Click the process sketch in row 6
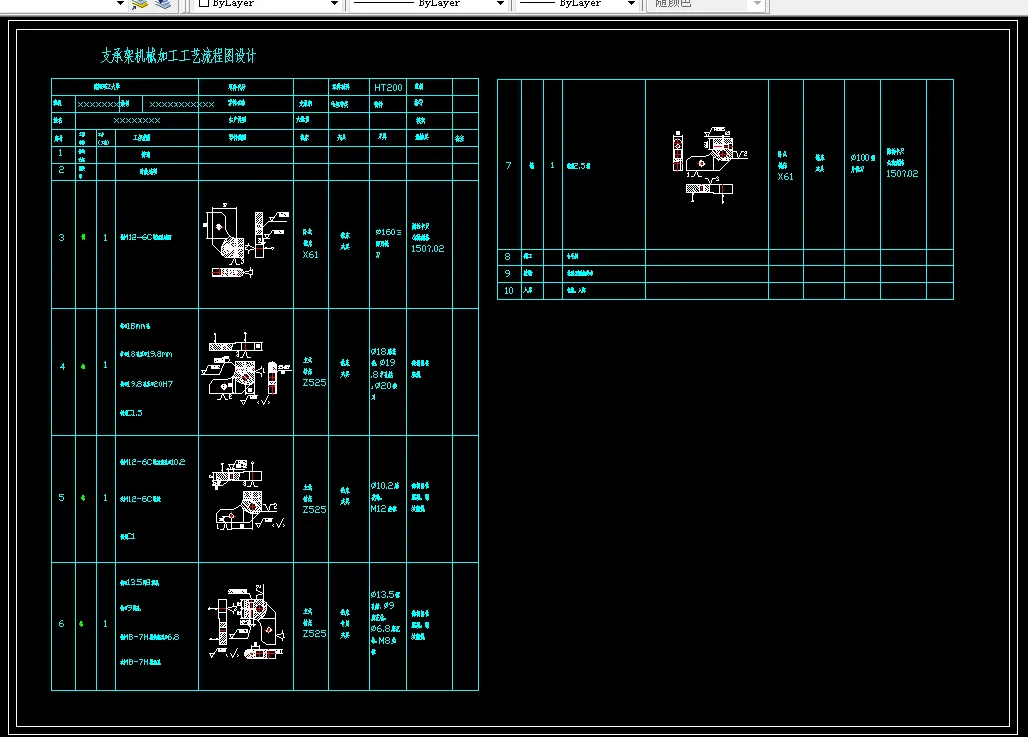The width and height of the screenshot is (1028, 737). pos(247,622)
